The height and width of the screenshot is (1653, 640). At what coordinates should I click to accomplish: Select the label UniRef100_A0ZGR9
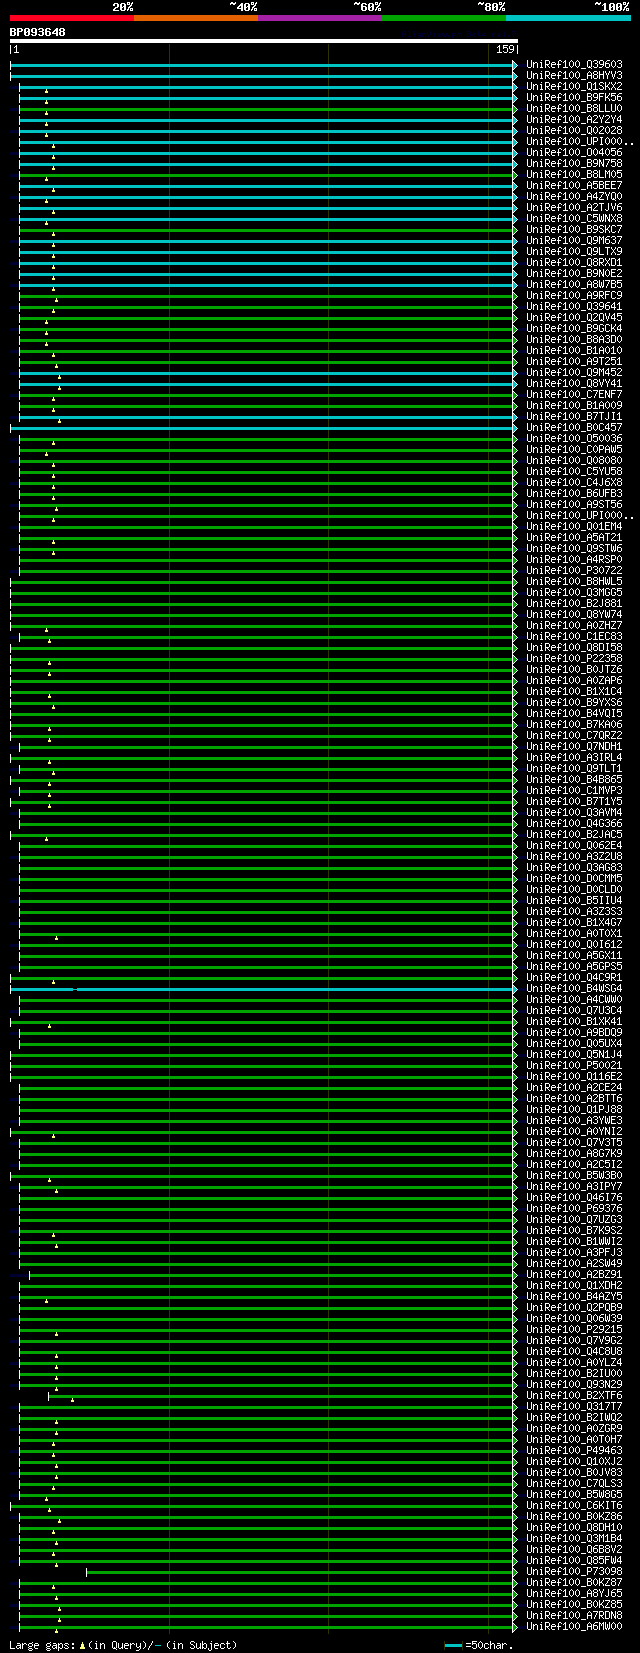coord(574,1428)
